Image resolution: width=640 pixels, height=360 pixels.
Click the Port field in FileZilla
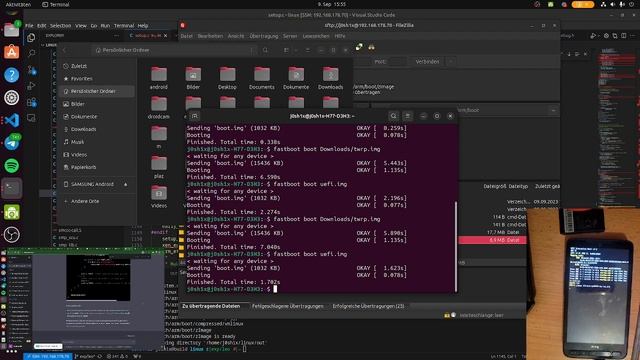[396, 62]
